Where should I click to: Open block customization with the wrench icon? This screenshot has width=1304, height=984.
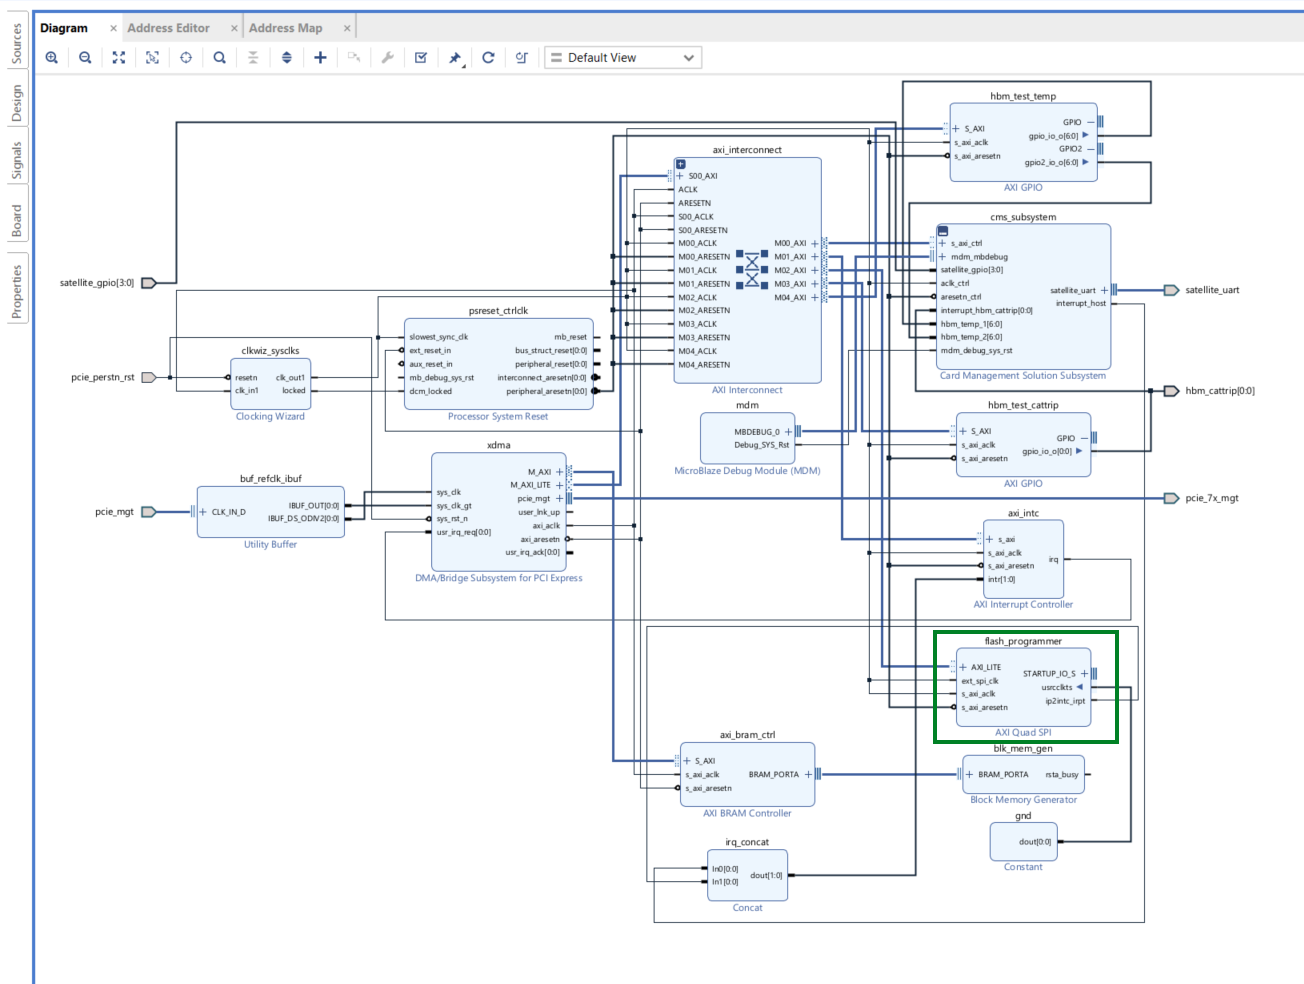coord(387,57)
